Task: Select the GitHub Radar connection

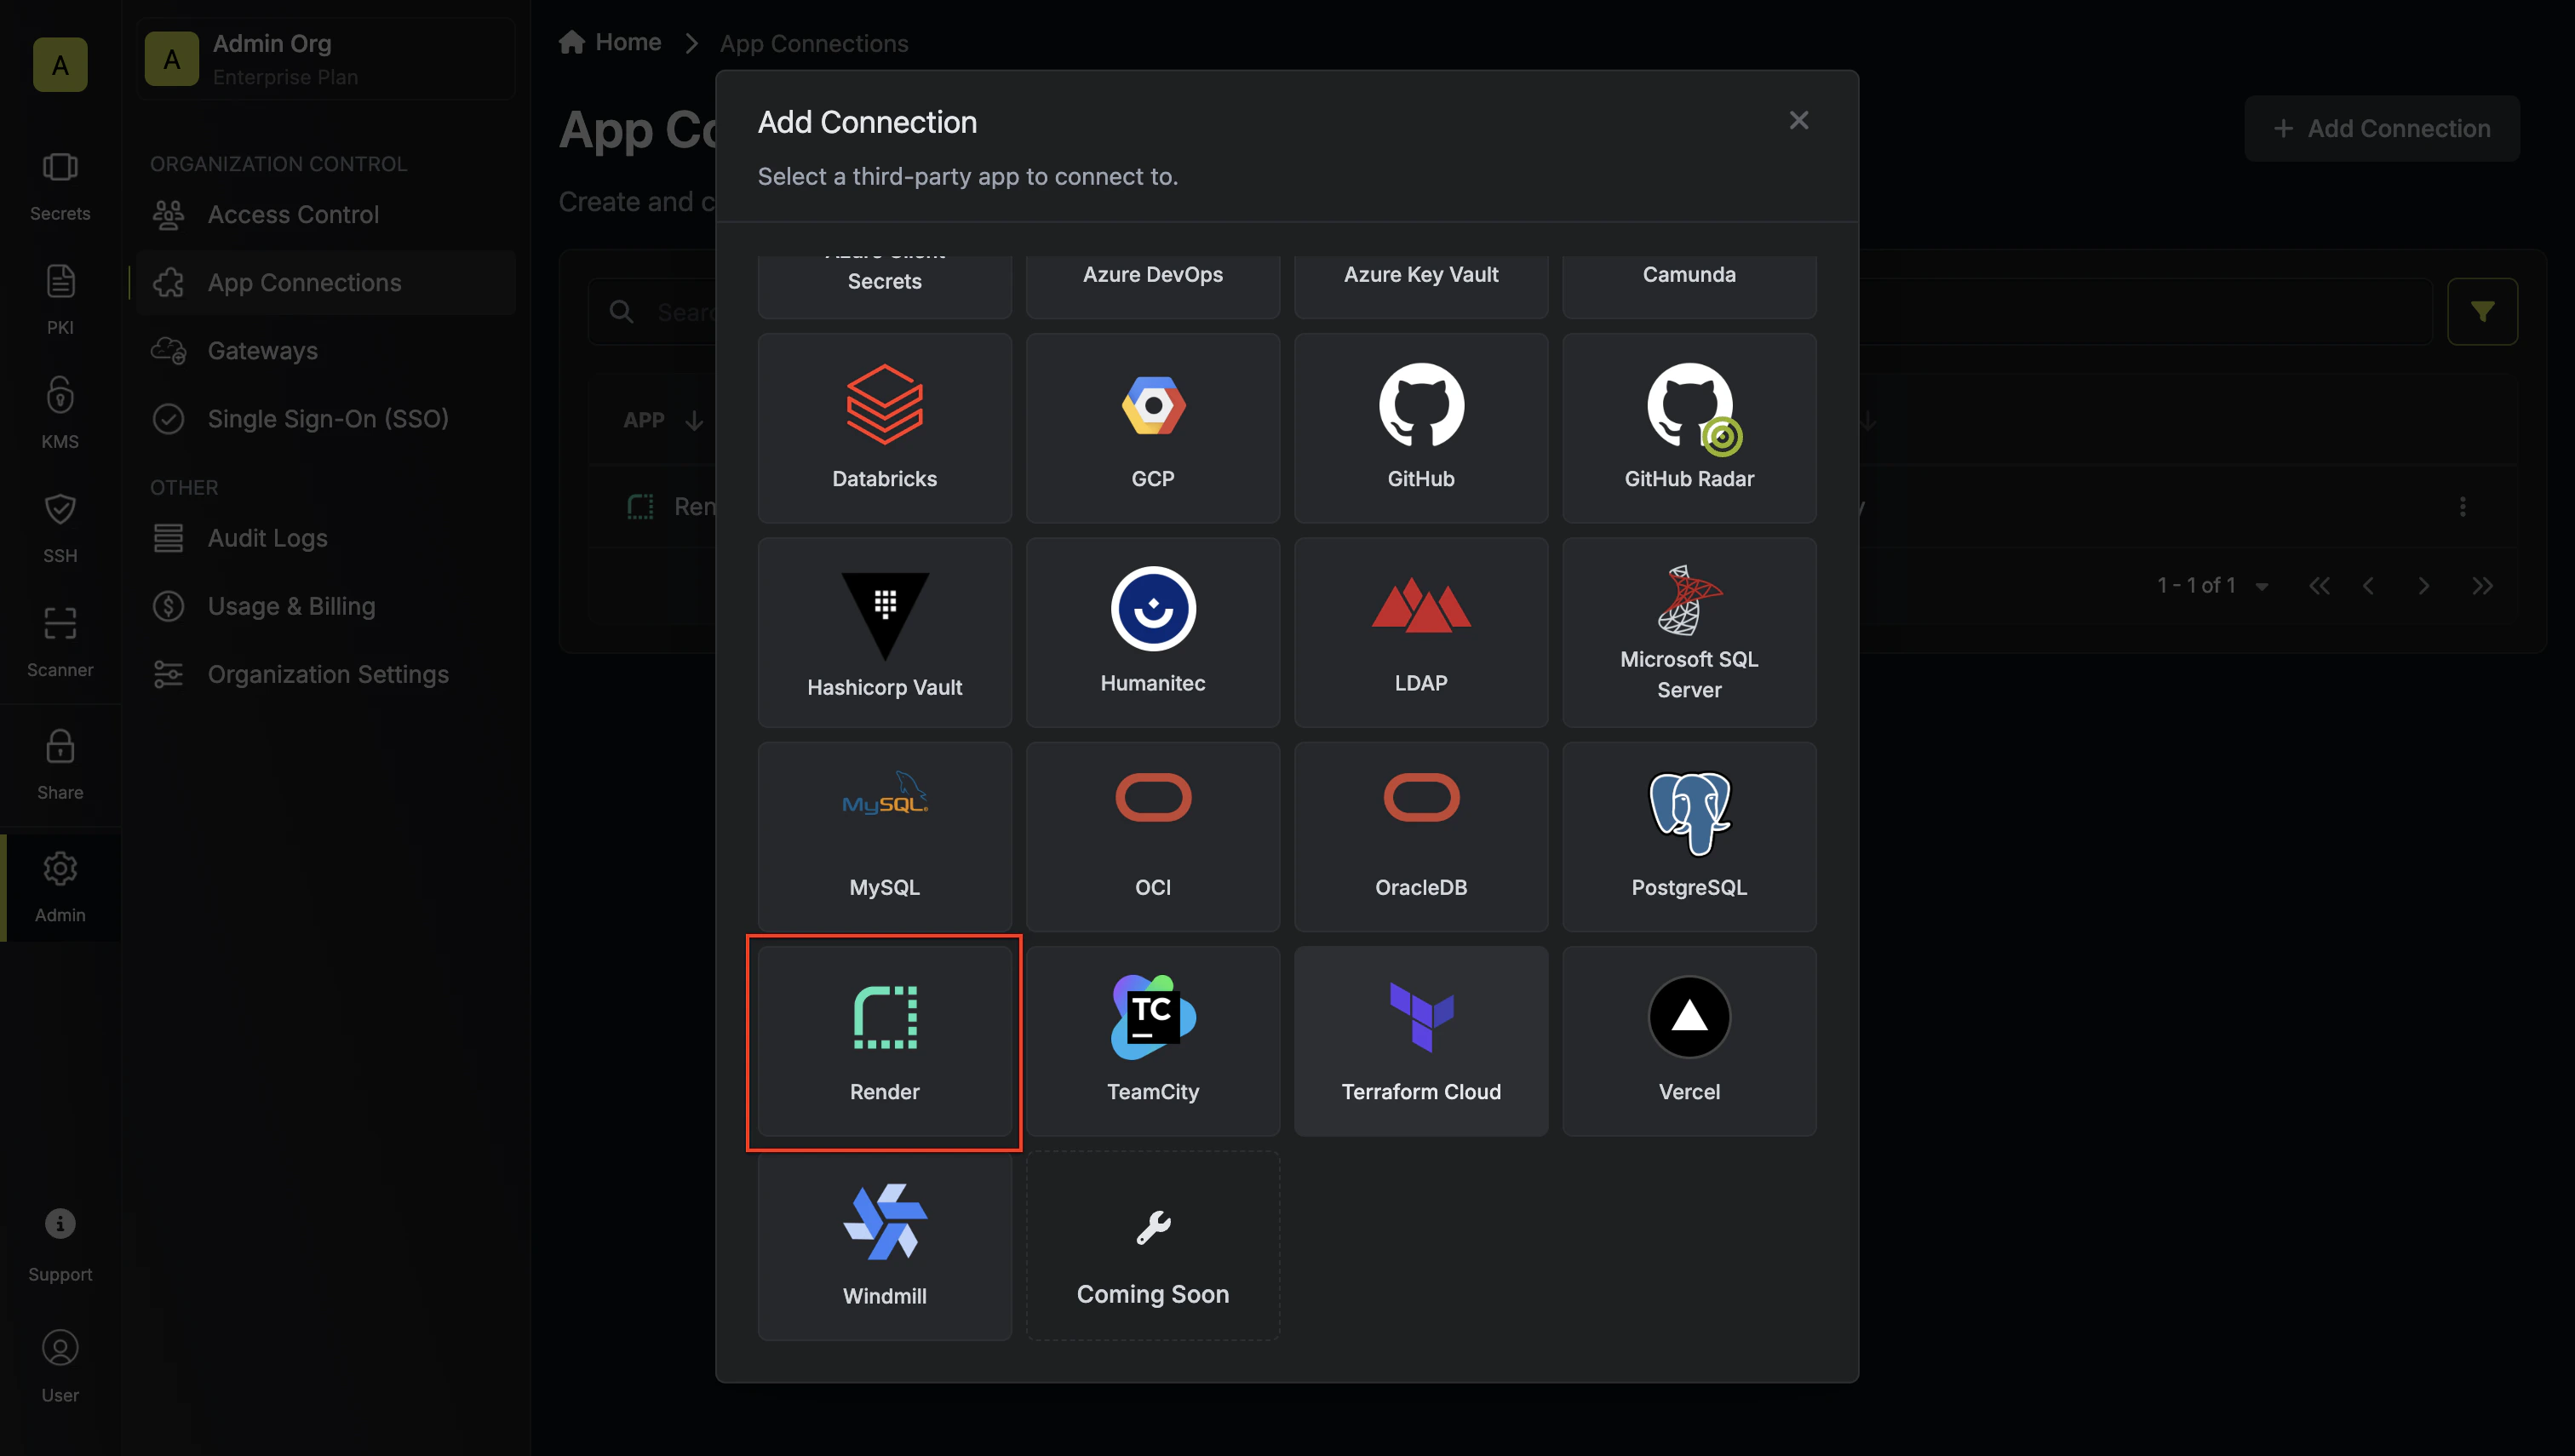Action: click(1688, 428)
